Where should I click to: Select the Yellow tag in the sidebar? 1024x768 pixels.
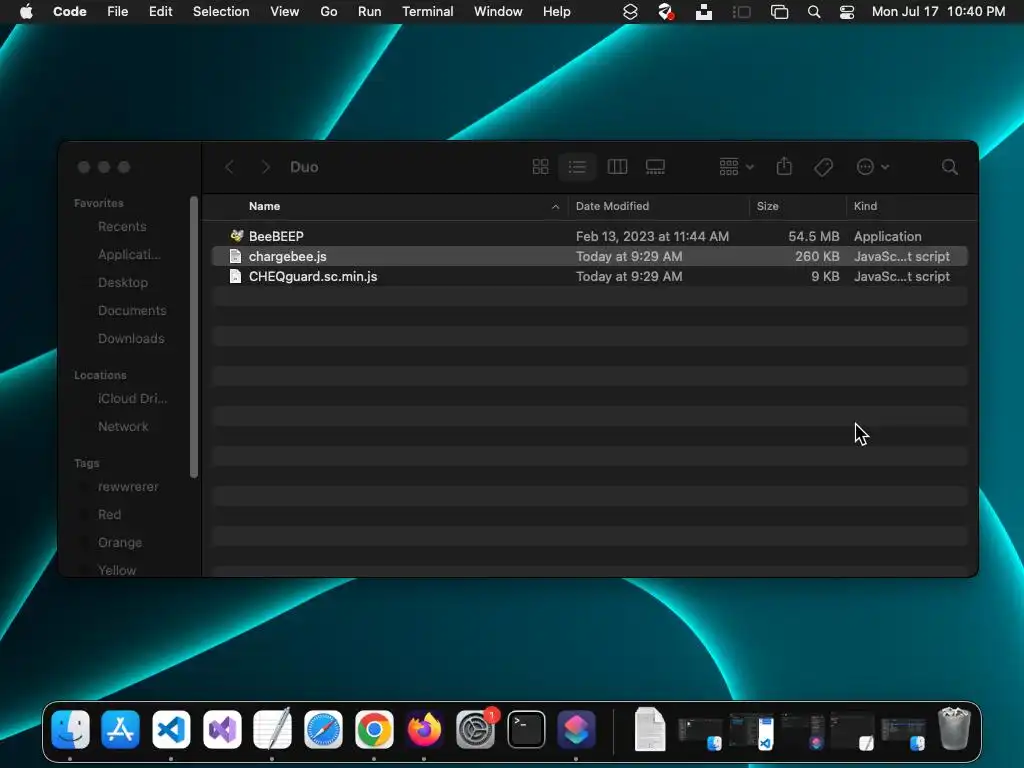click(x=117, y=570)
